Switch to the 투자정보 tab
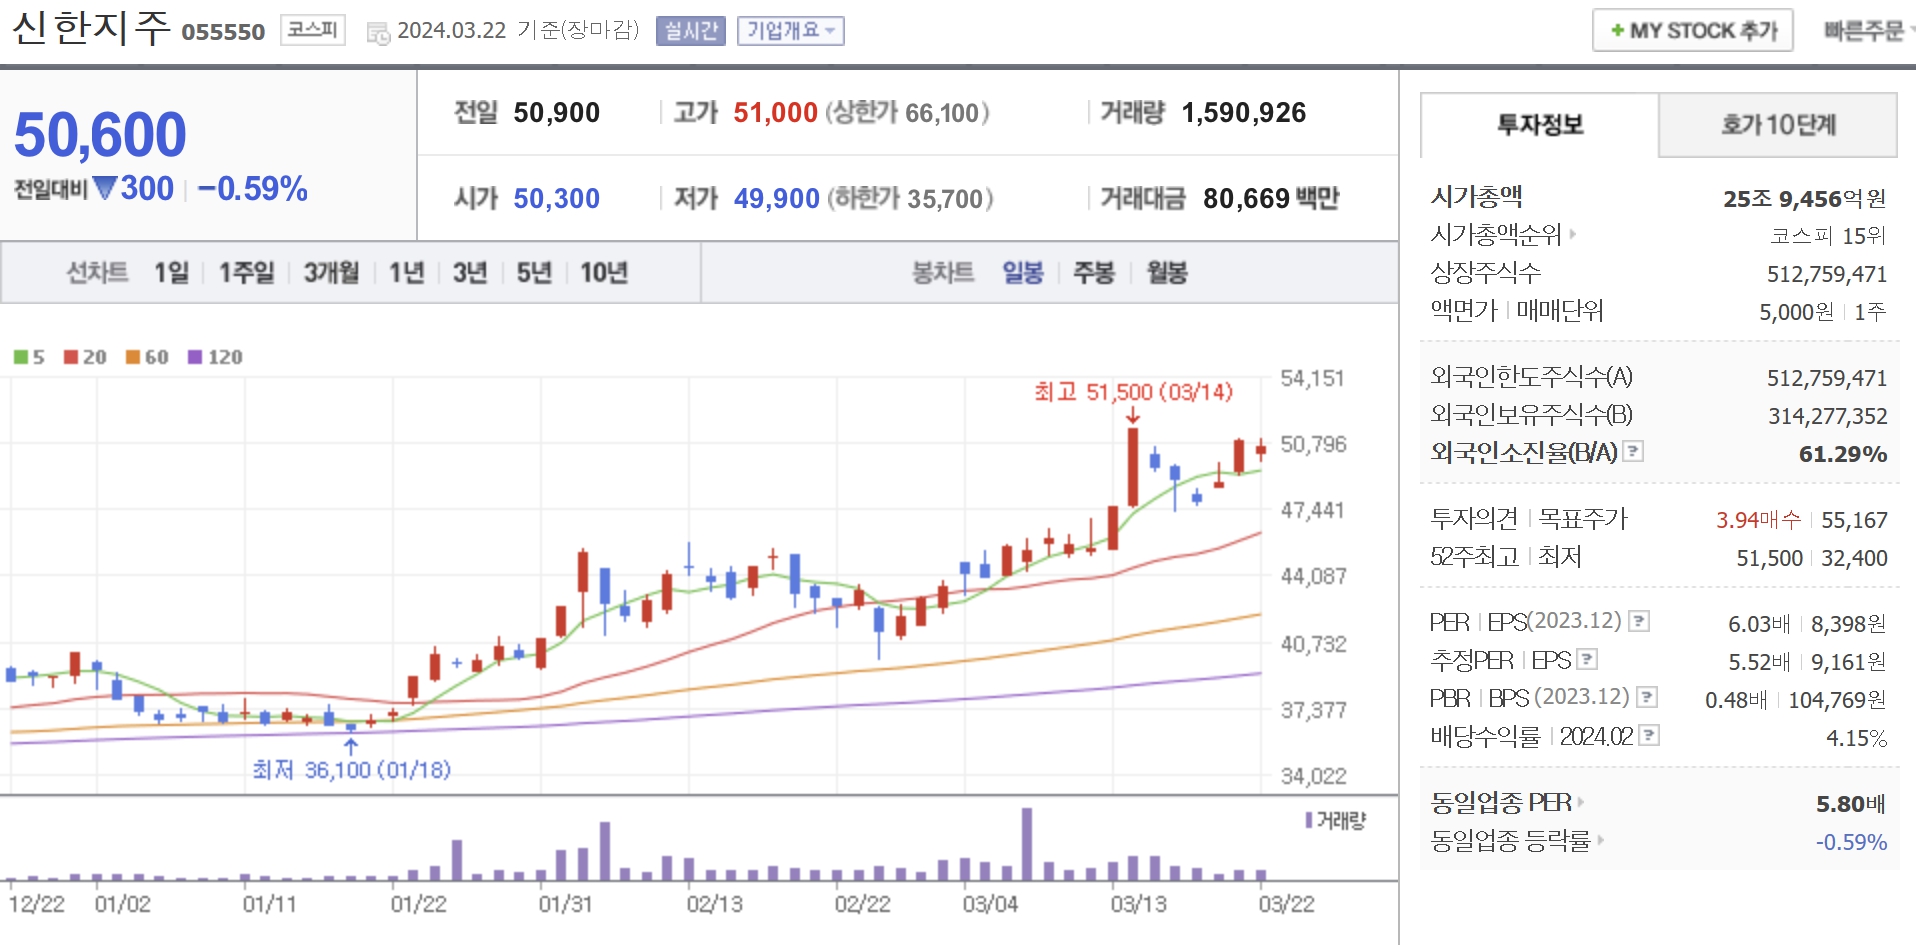Image resolution: width=1916 pixels, height=945 pixels. tap(1540, 125)
